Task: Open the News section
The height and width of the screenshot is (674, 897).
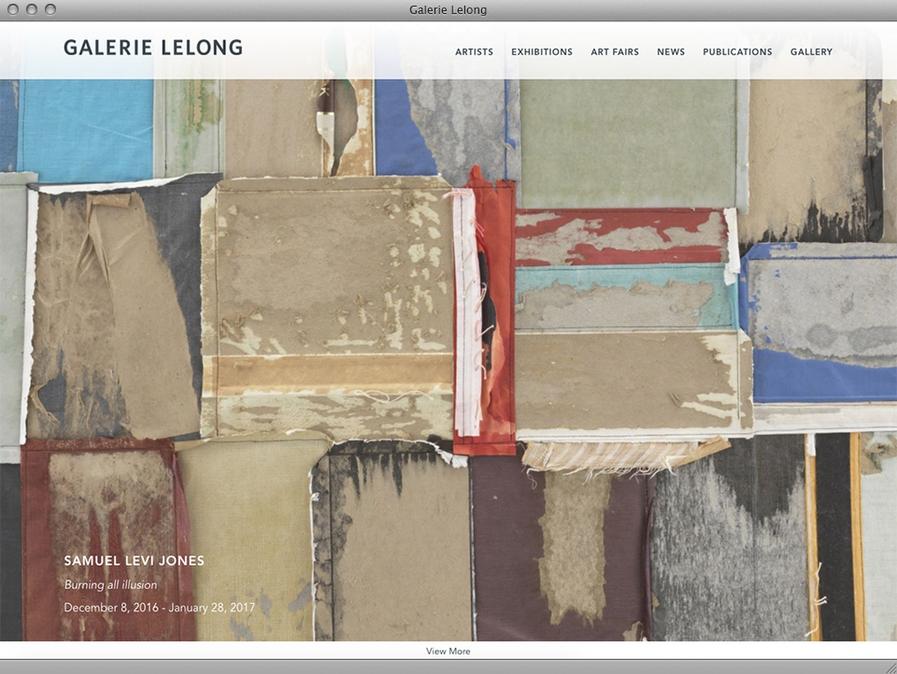Action: point(670,51)
